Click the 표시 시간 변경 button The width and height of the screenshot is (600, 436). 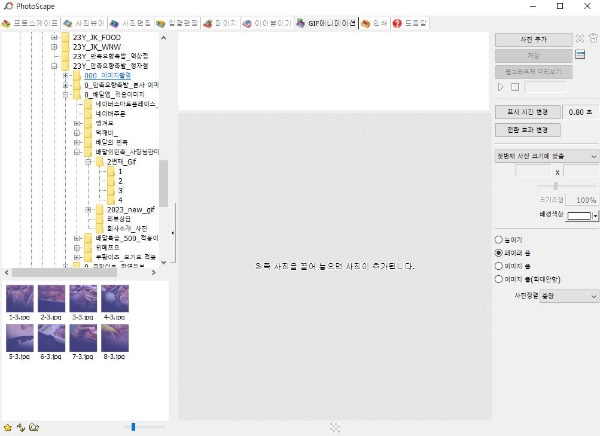click(528, 112)
